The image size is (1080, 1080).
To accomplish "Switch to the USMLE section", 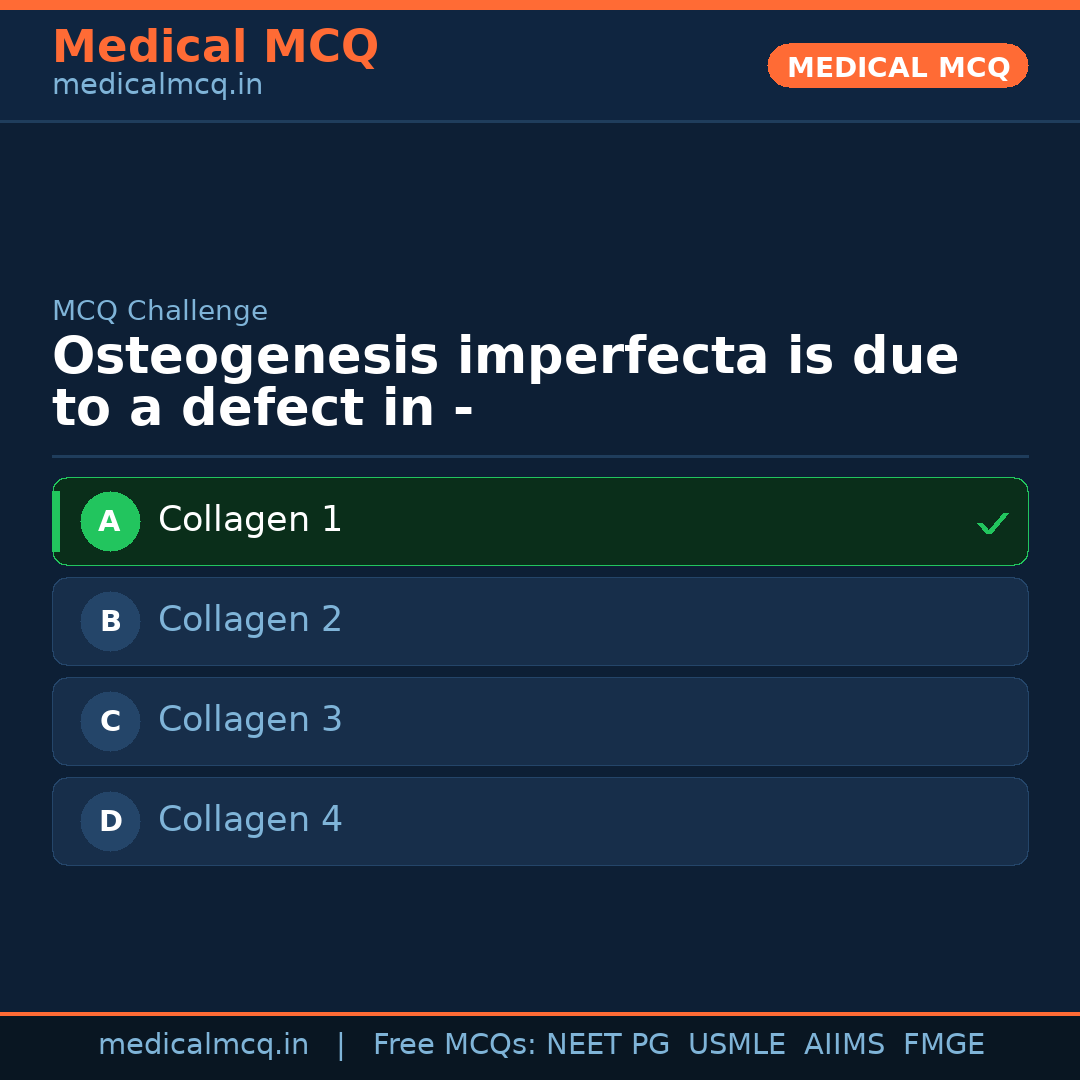I will (x=737, y=1044).
